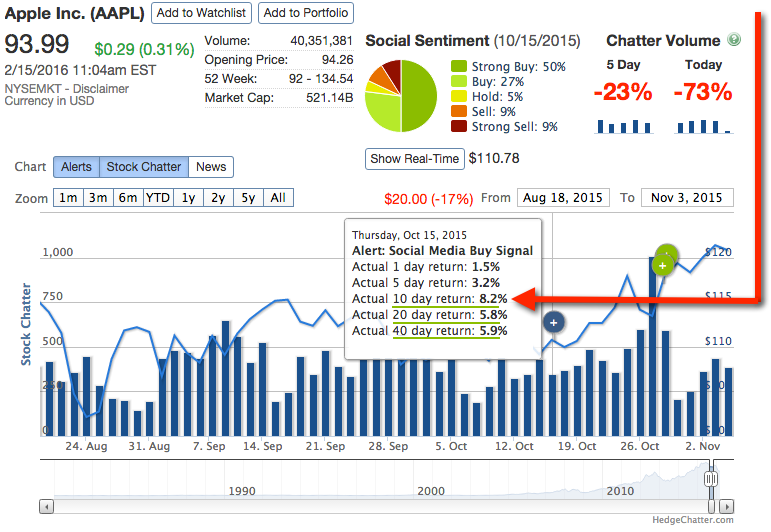Click the Sell legend swatch
The height and width of the screenshot is (532, 771).
click(x=458, y=111)
